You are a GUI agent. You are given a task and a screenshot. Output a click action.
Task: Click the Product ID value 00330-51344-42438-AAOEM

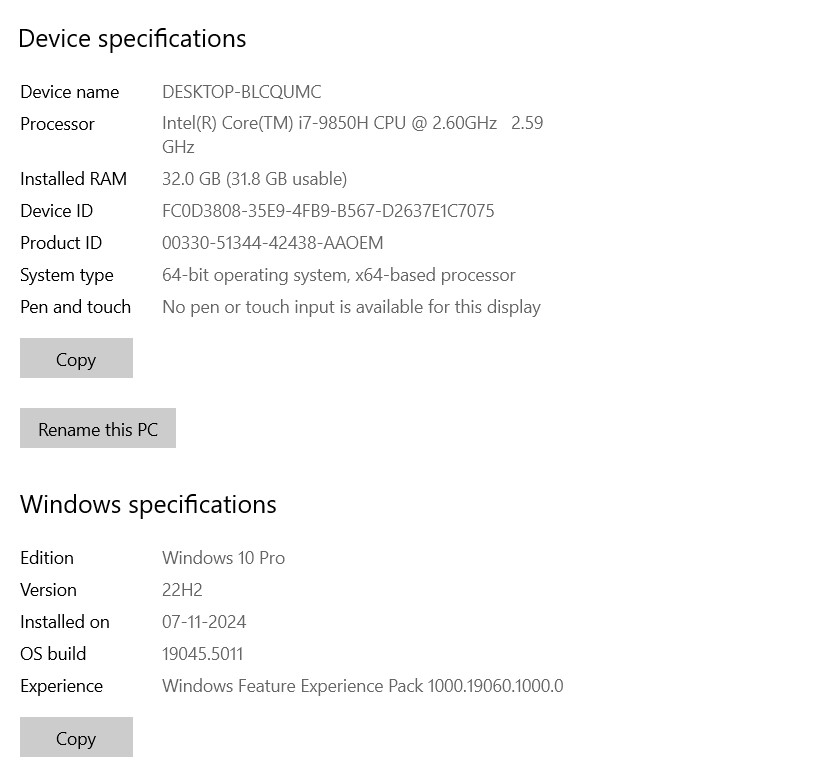272,243
